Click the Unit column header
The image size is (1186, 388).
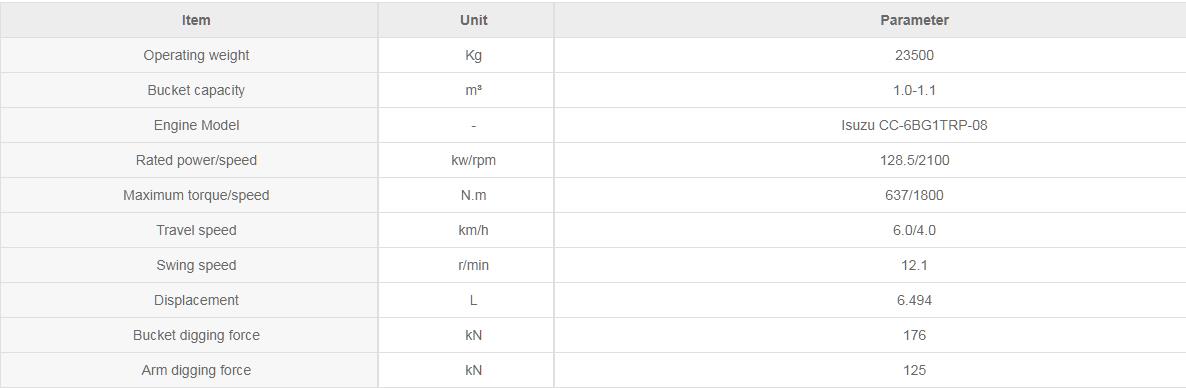coord(473,20)
